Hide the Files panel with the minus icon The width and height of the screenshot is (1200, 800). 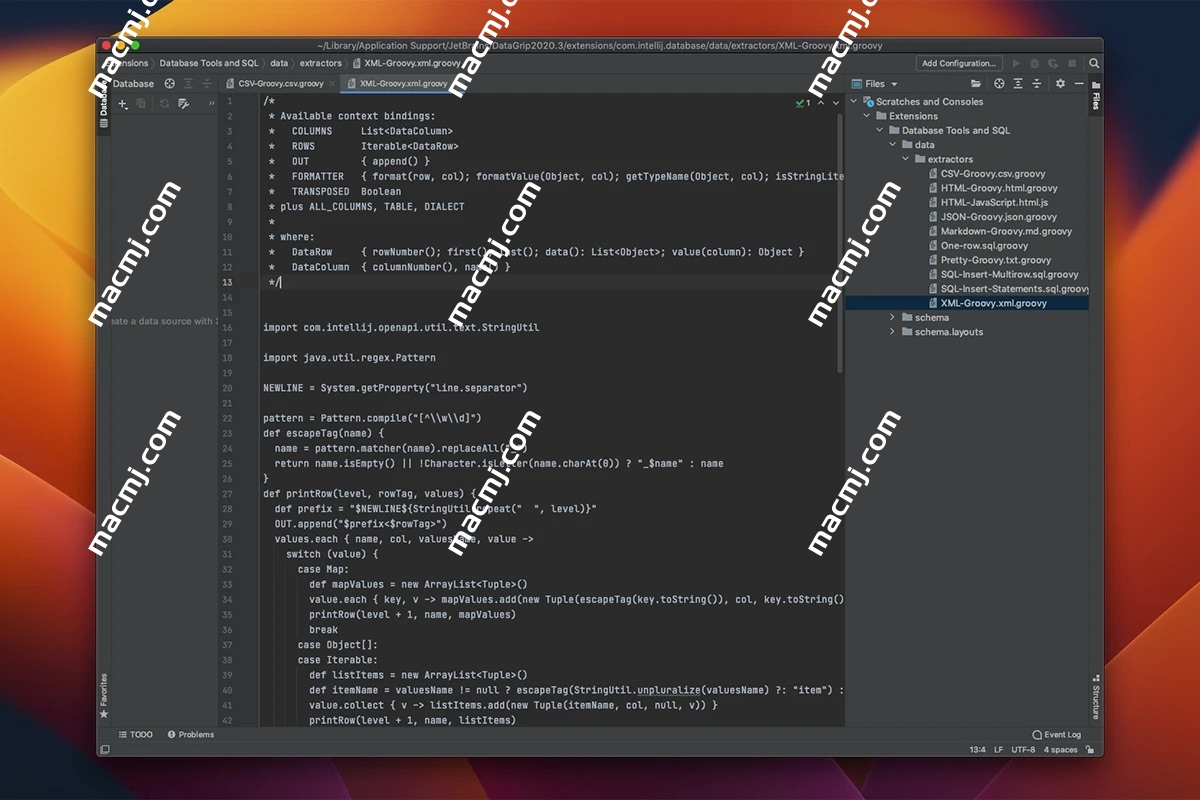click(1079, 83)
